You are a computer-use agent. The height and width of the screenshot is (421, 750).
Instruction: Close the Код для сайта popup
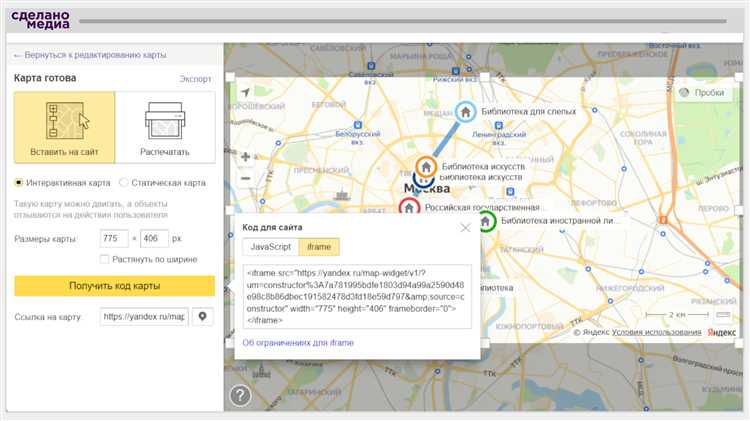465,228
